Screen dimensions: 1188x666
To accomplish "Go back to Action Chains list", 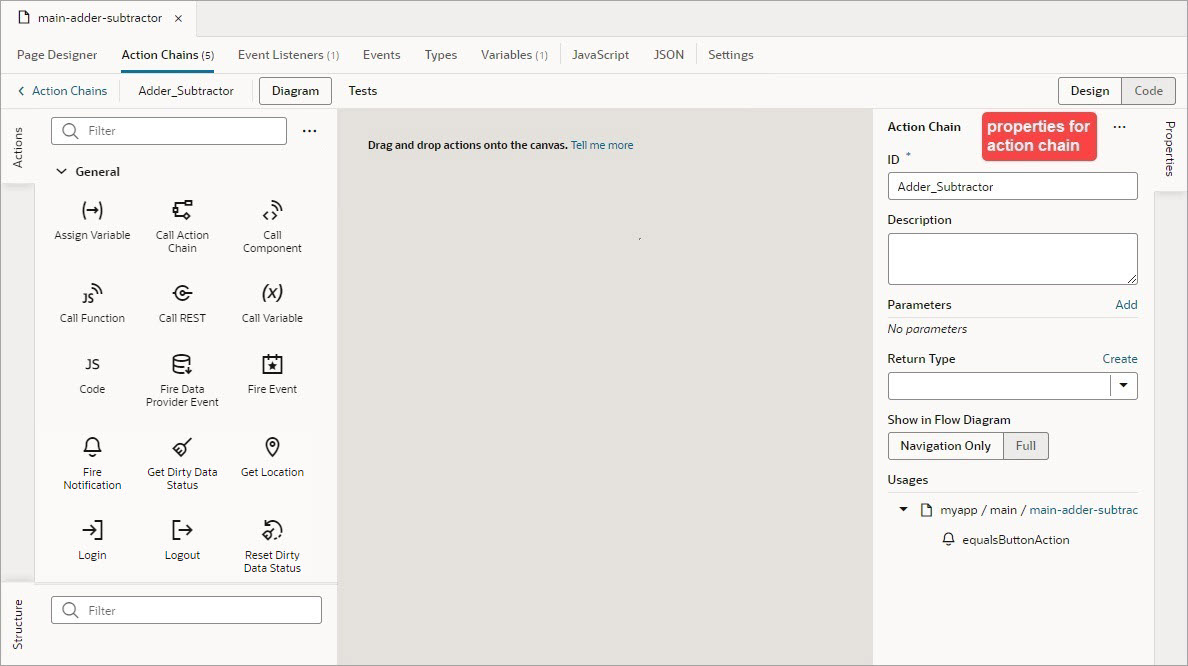I will point(62,91).
